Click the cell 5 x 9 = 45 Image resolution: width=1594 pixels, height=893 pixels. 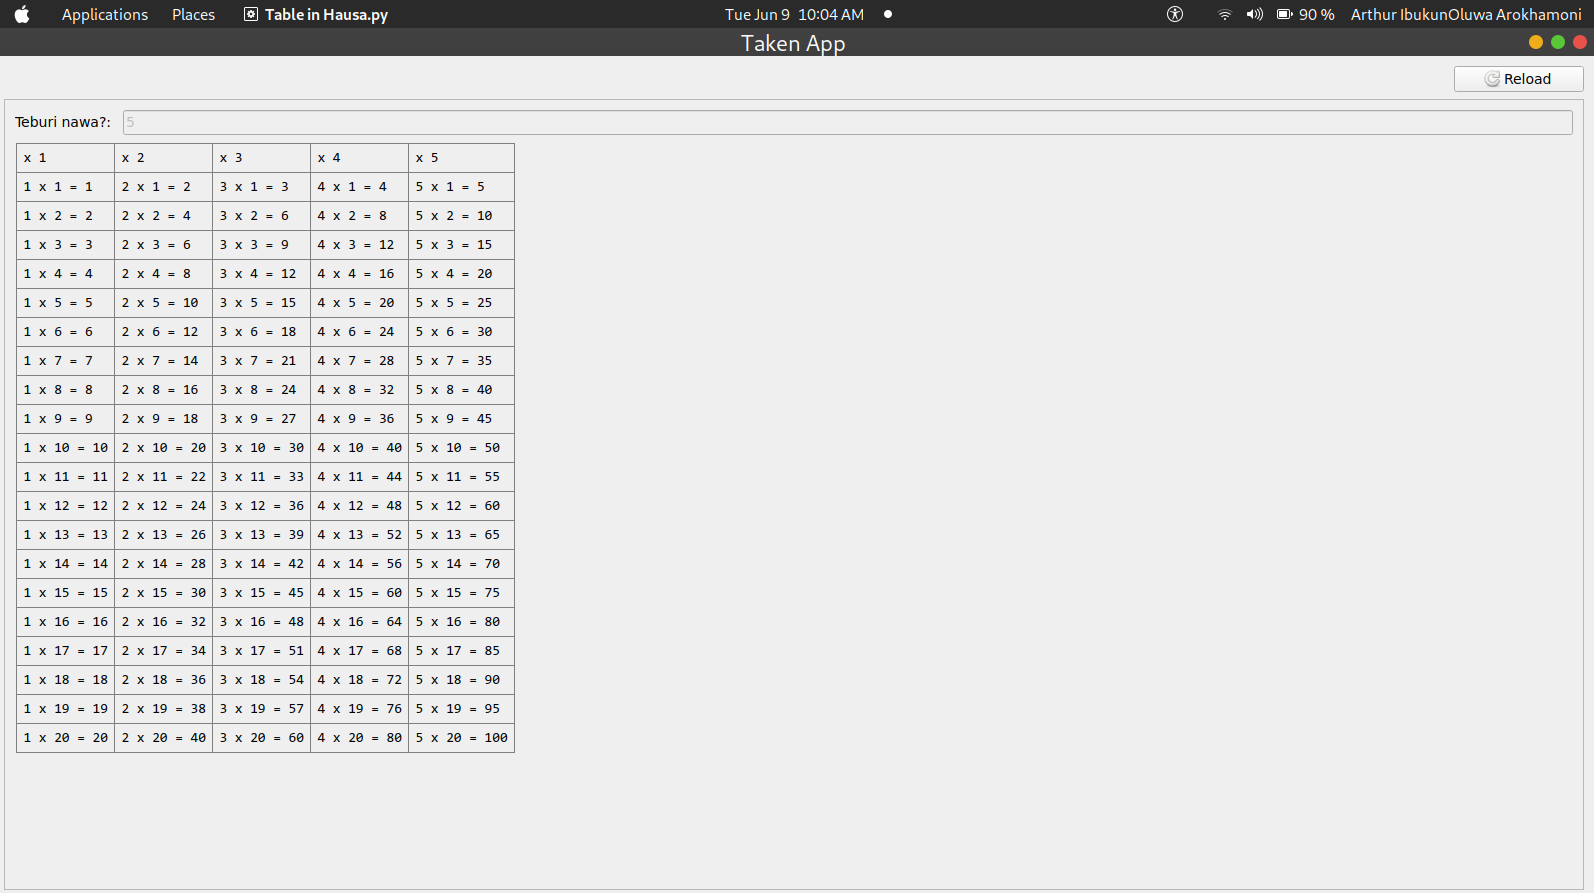pyautogui.click(x=462, y=419)
